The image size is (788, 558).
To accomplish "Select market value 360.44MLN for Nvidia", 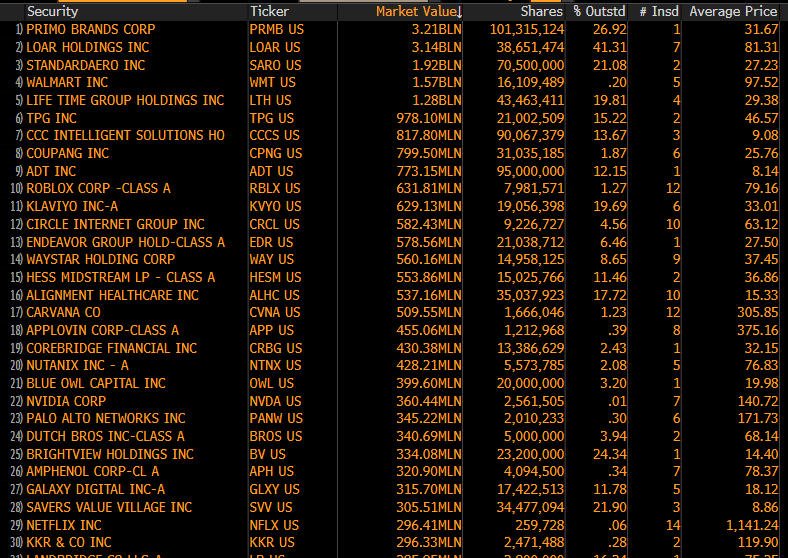I will click(429, 401).
